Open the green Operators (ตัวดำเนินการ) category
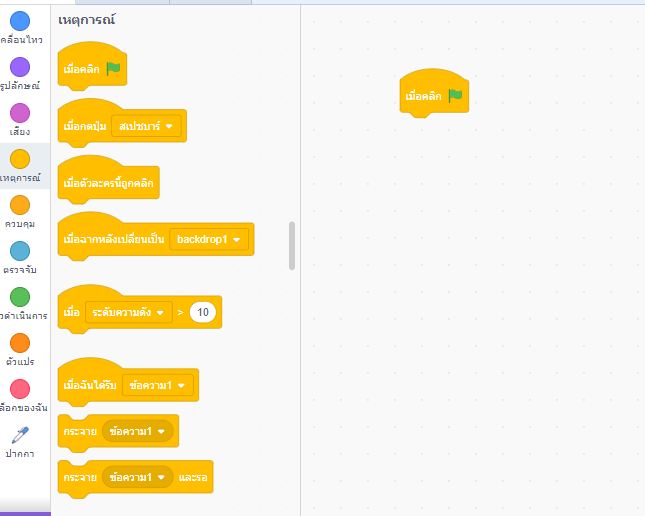This screenshot has height=516, width=645. 20,304
